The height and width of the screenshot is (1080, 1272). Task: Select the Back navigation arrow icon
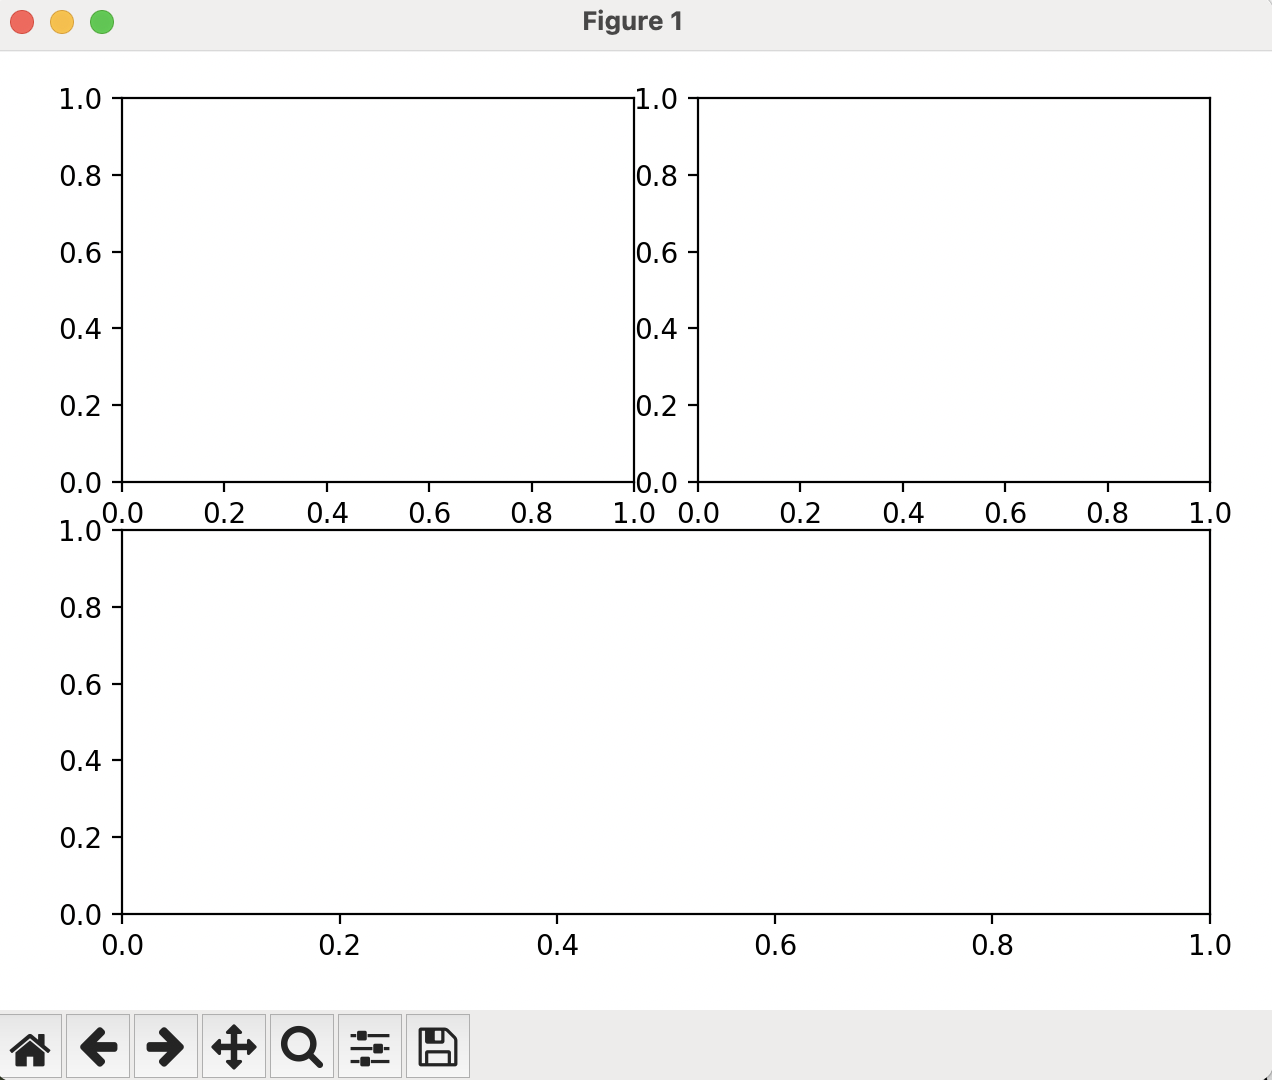pos(98,1046)
